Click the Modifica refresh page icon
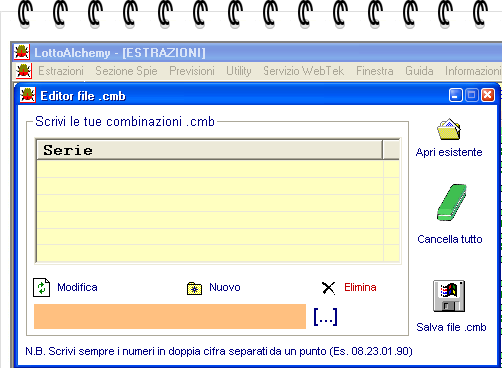 pyautogui.click(x=41, y=288)
